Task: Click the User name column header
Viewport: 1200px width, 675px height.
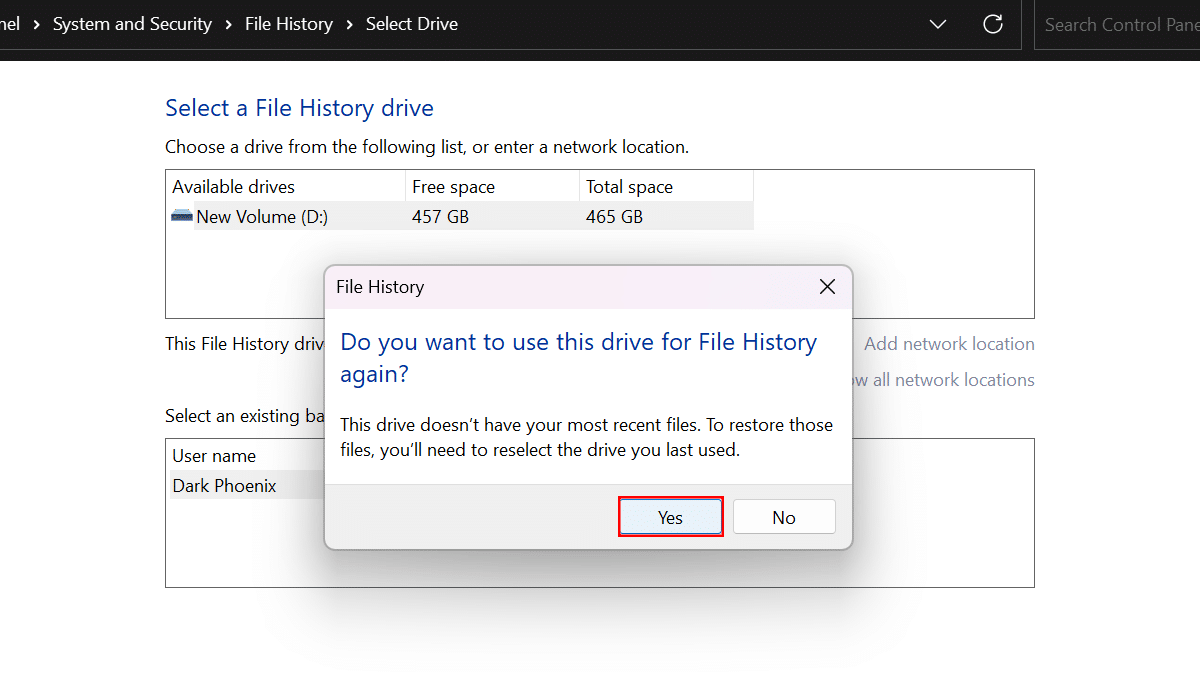Action: (x=214, y=456)
